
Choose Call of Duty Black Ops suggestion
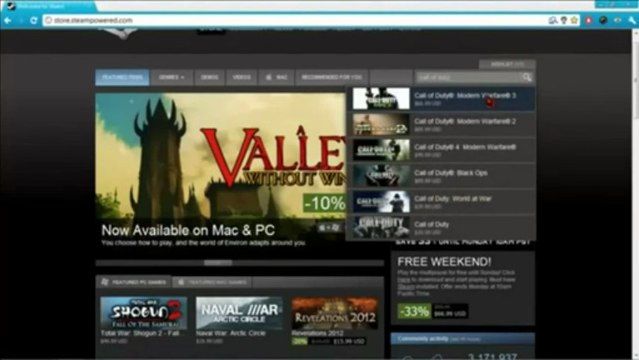click(441, 176)
